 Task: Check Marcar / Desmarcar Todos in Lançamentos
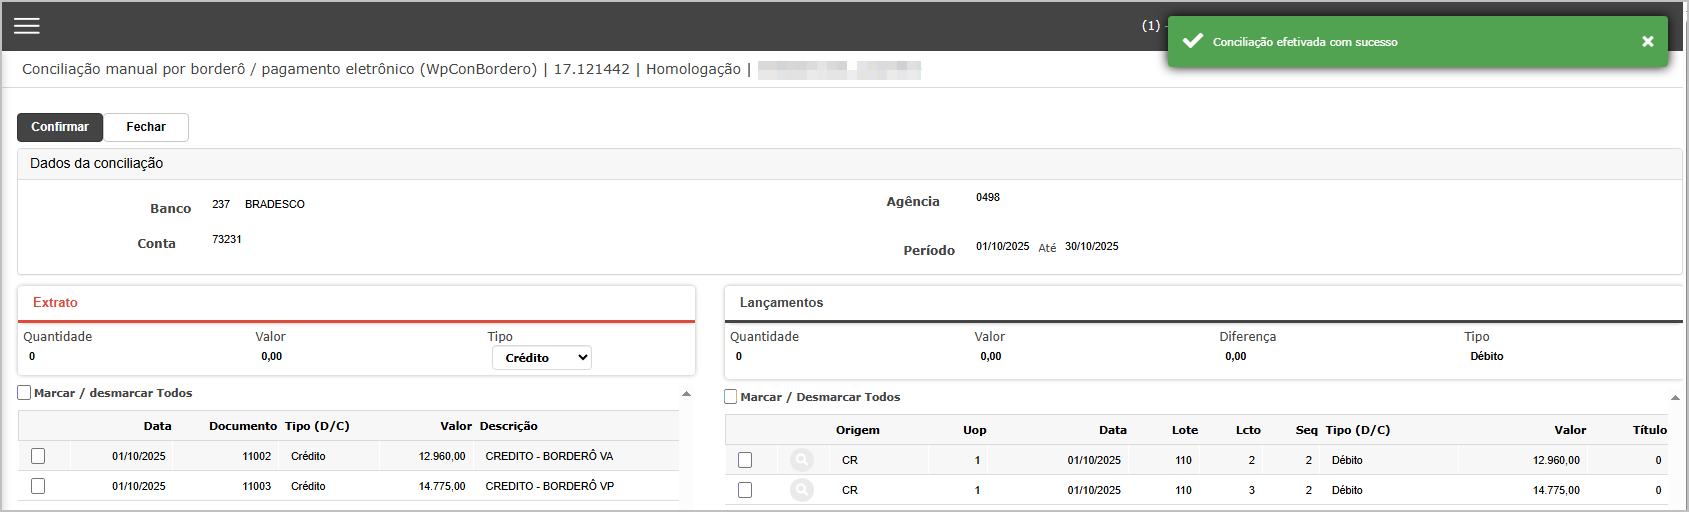pyautogui.click(x=731, y=397)
